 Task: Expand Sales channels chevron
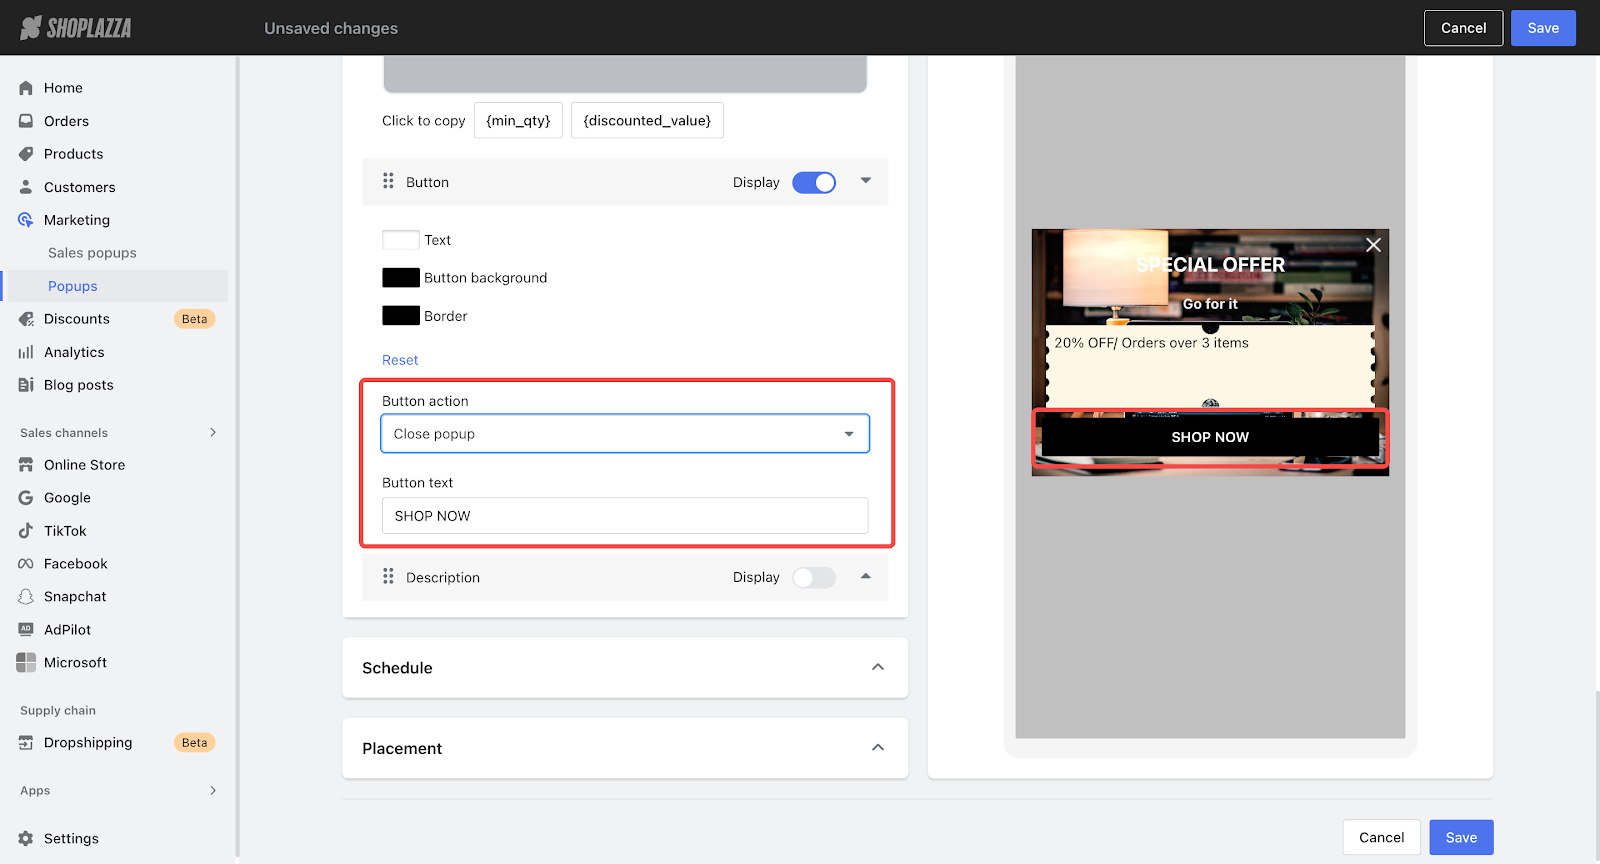point(213,432)
